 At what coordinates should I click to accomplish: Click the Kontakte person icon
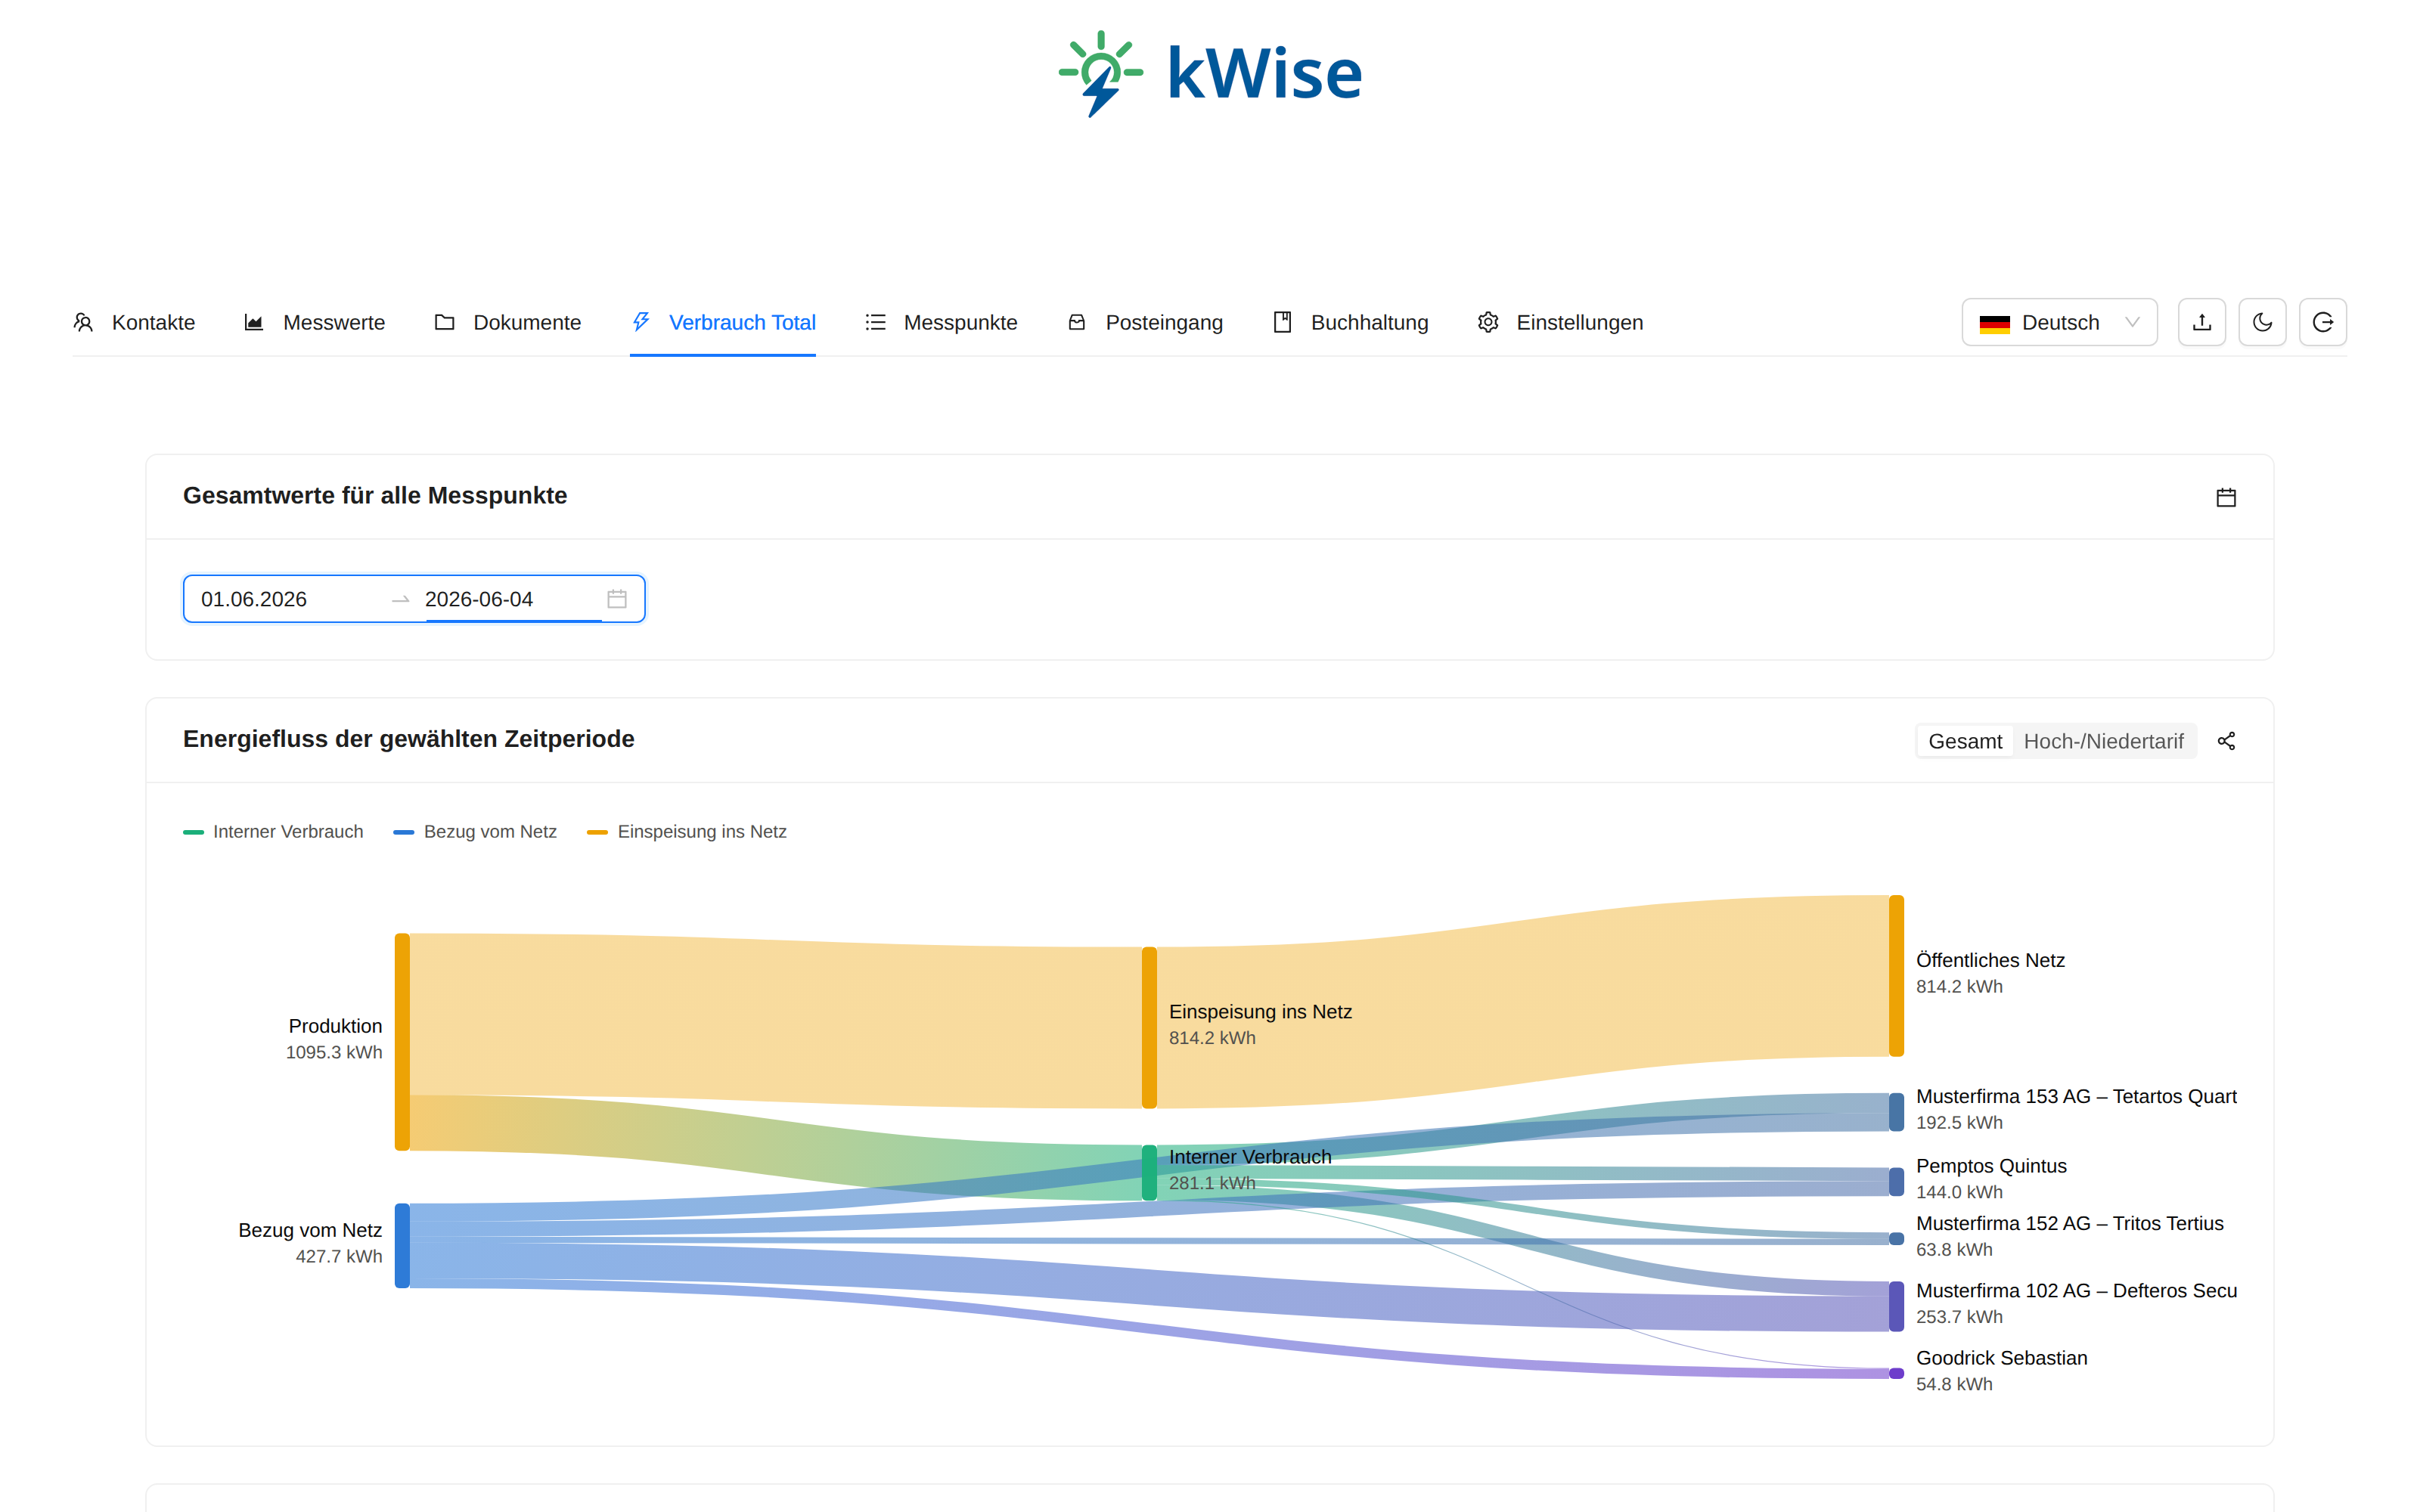tap(84, 322)
